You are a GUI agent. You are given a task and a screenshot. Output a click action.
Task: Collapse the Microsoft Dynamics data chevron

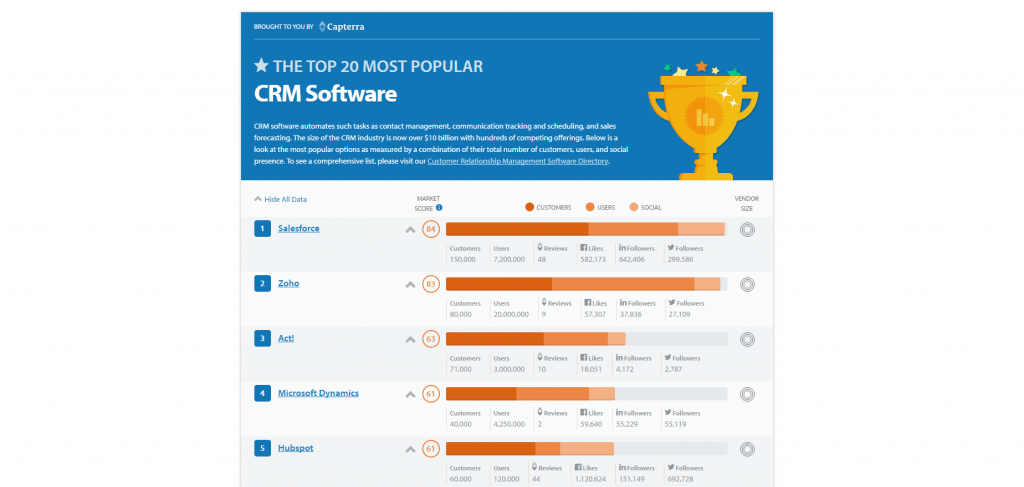410,394
